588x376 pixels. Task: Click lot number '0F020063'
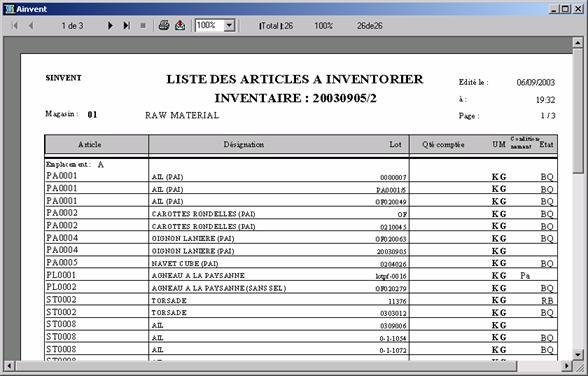click(x=391, y=239)
